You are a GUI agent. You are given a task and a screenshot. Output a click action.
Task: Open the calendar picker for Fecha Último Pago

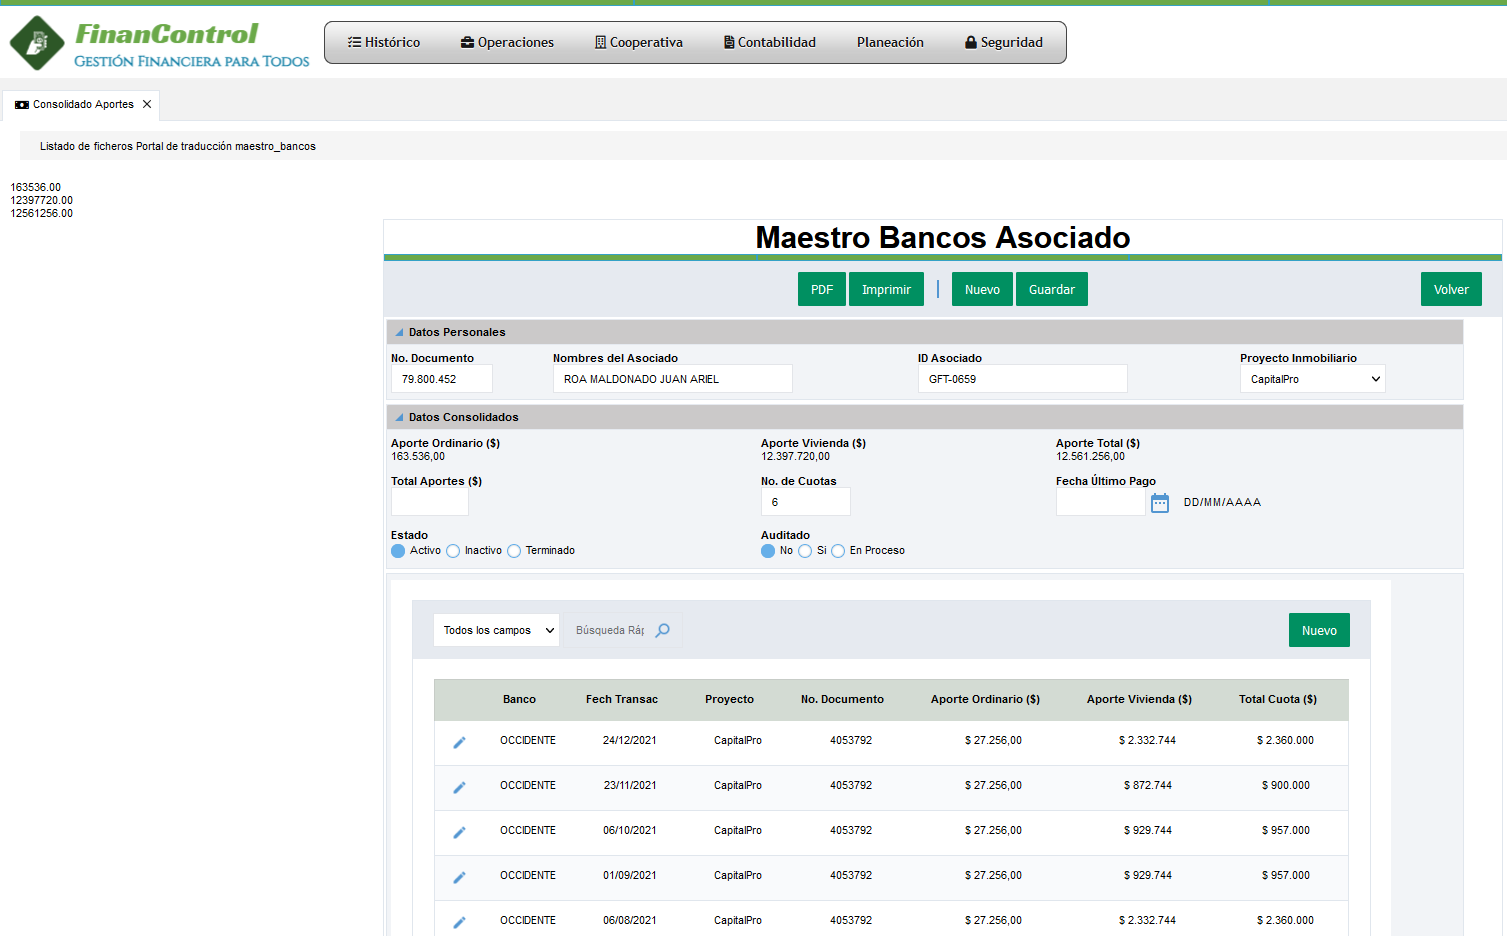click(1160, 502)
